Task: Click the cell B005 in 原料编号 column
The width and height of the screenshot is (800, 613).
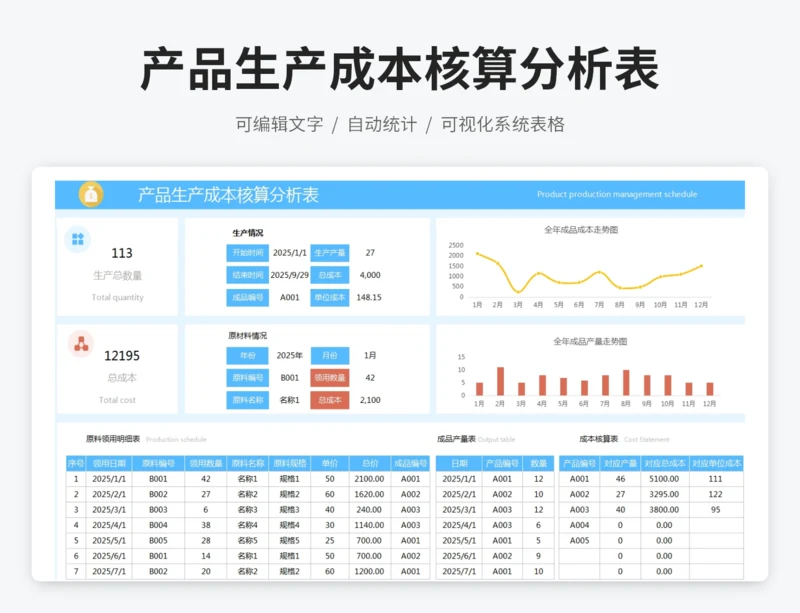Action: click(158, 540)
